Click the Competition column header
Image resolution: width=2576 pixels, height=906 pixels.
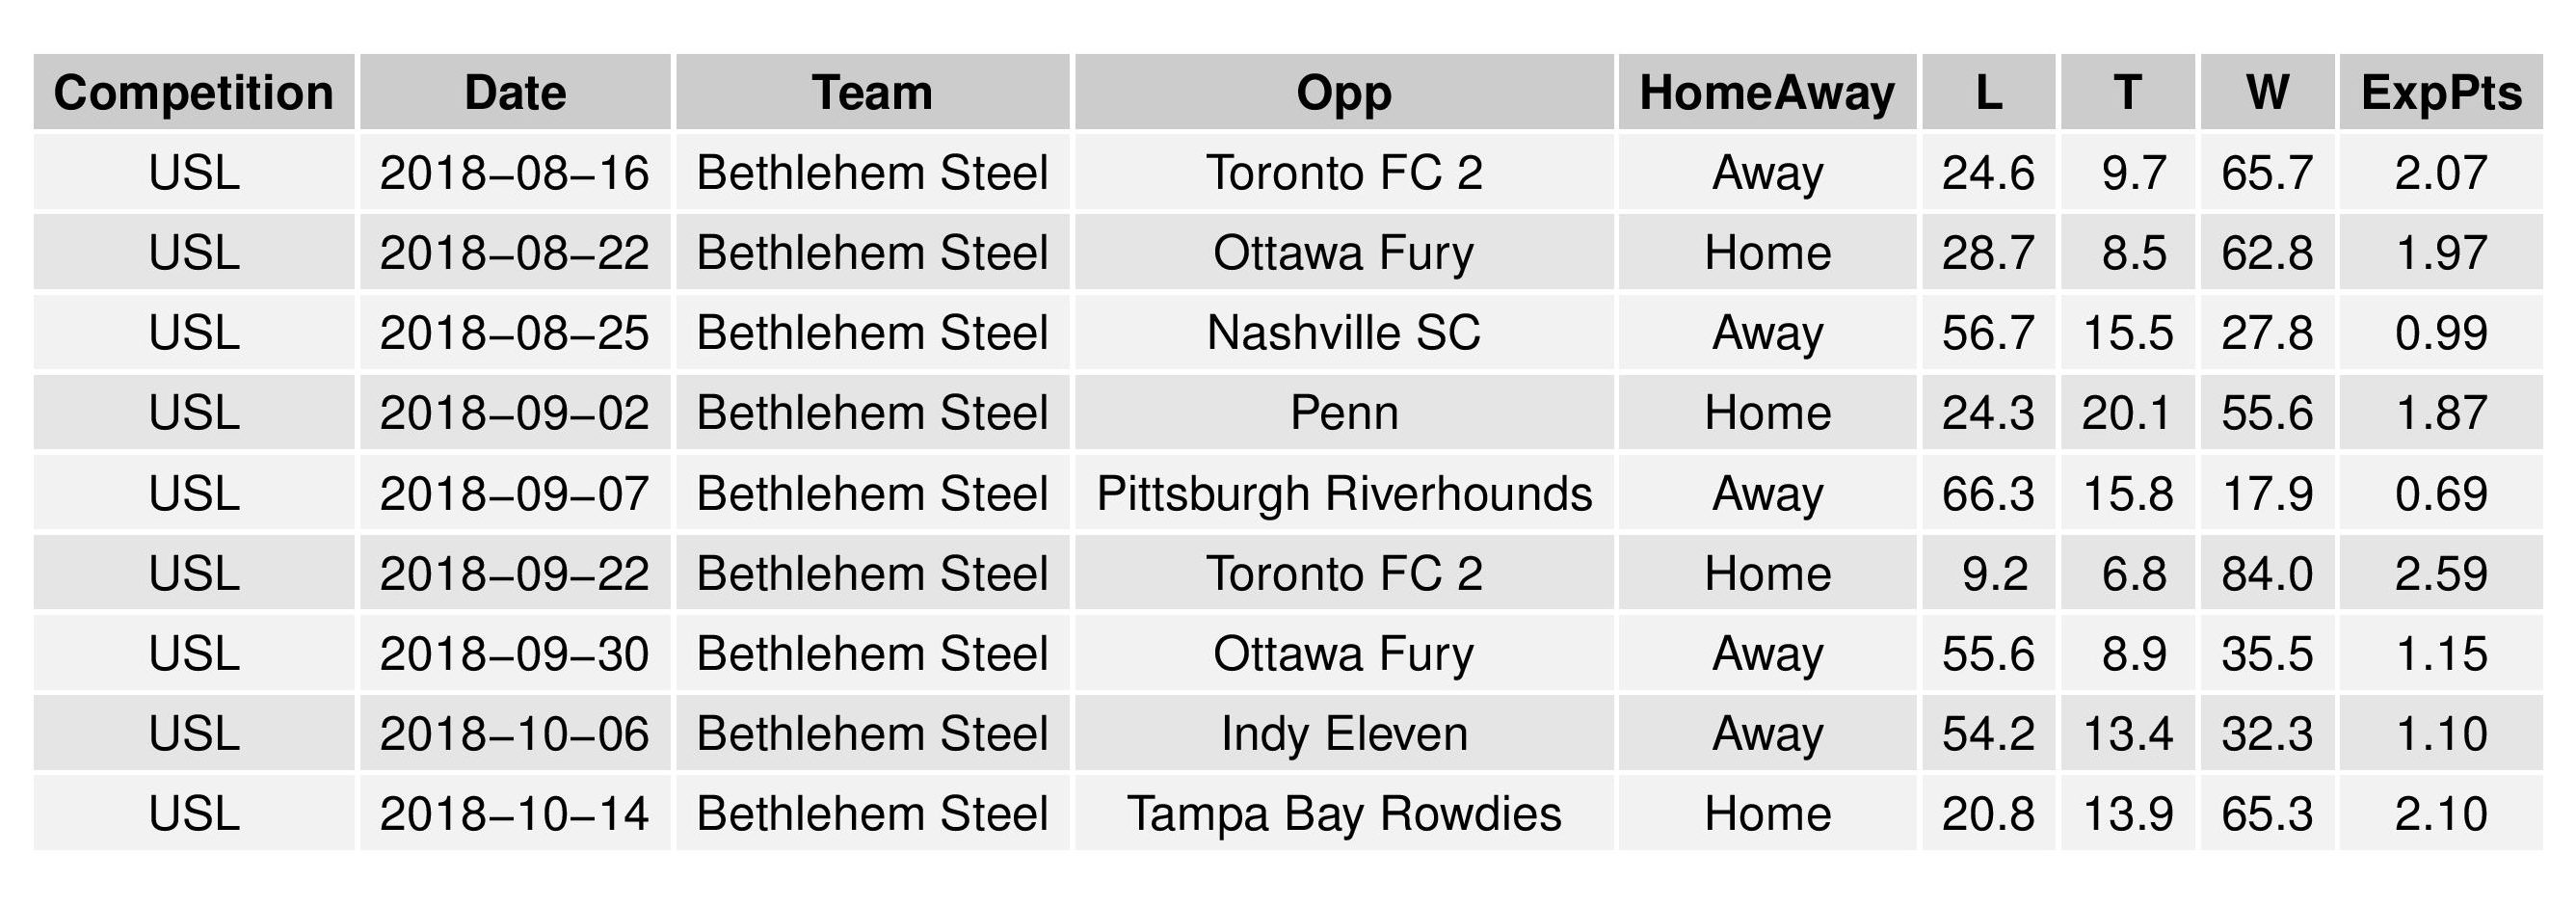193,93
